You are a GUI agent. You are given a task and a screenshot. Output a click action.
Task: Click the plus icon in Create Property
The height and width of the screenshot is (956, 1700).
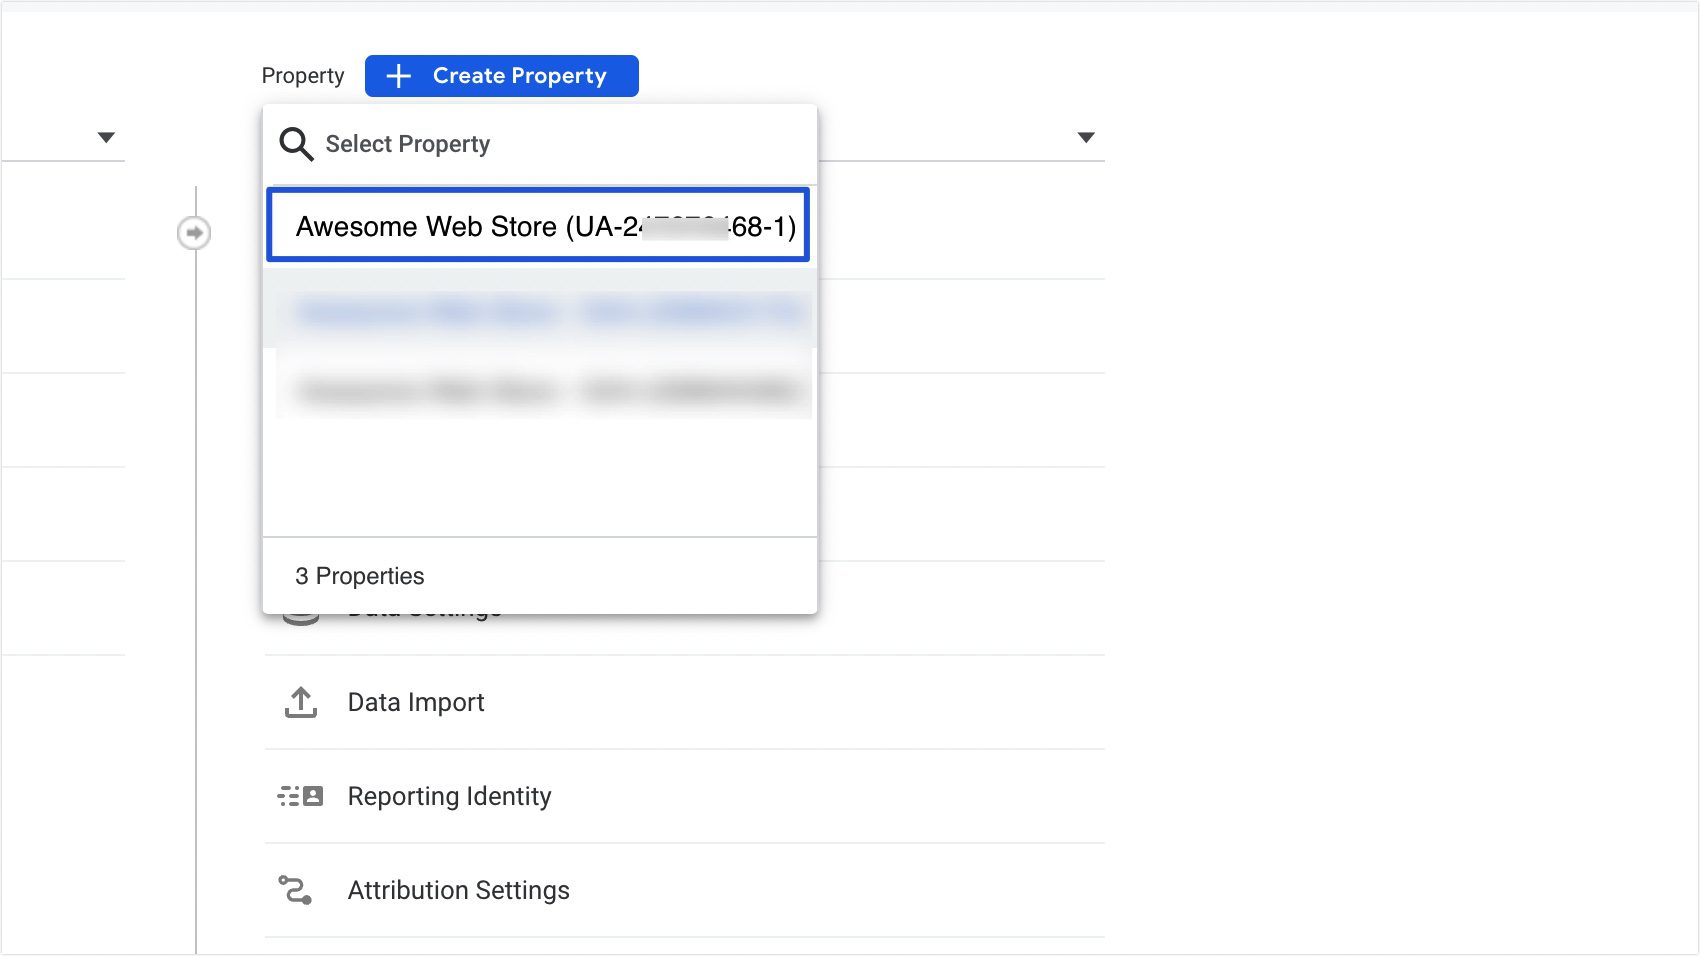(399, 76)
